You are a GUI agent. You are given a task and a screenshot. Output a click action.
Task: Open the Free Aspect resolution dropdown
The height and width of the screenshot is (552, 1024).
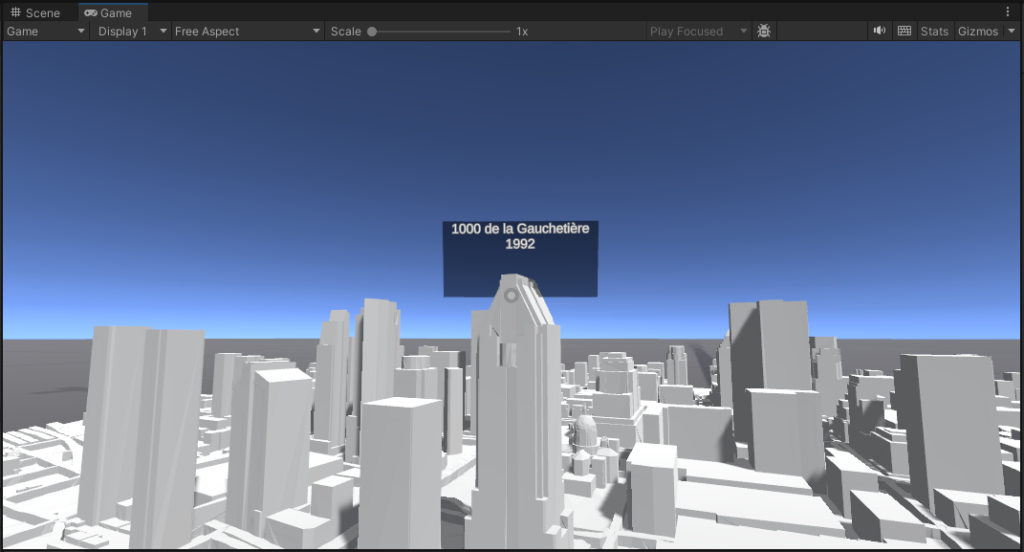point(246,31)
